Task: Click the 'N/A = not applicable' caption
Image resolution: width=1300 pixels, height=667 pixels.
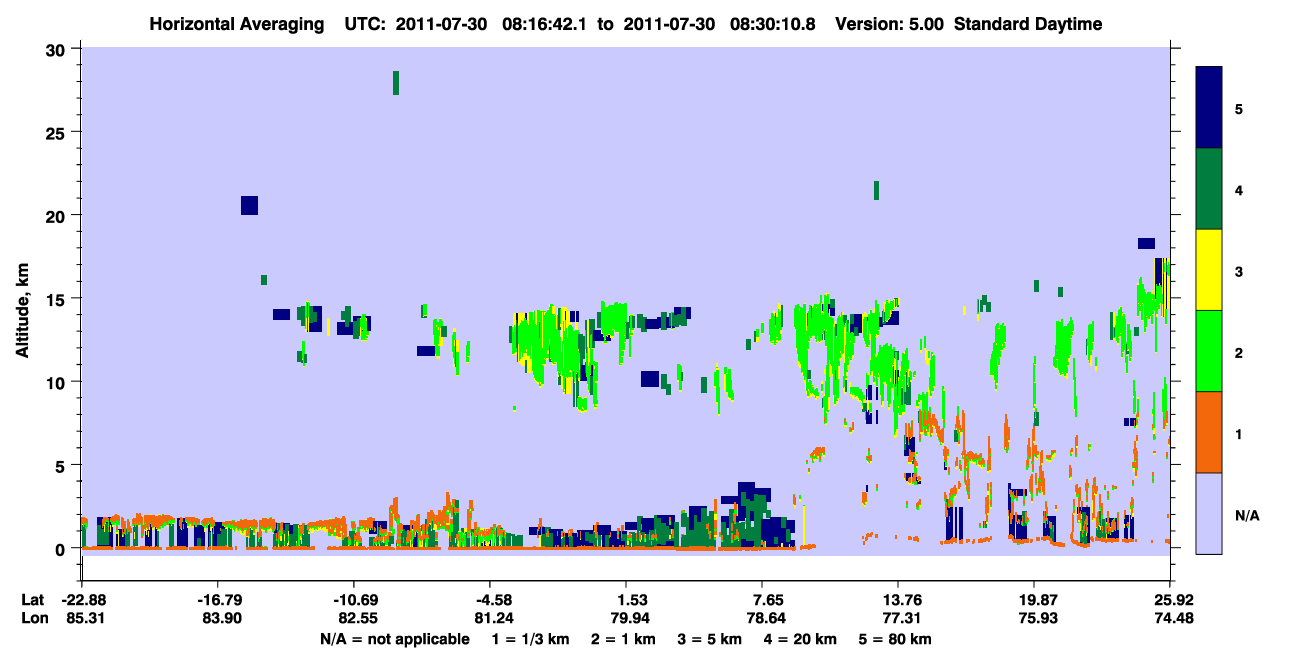Action: 394,639
